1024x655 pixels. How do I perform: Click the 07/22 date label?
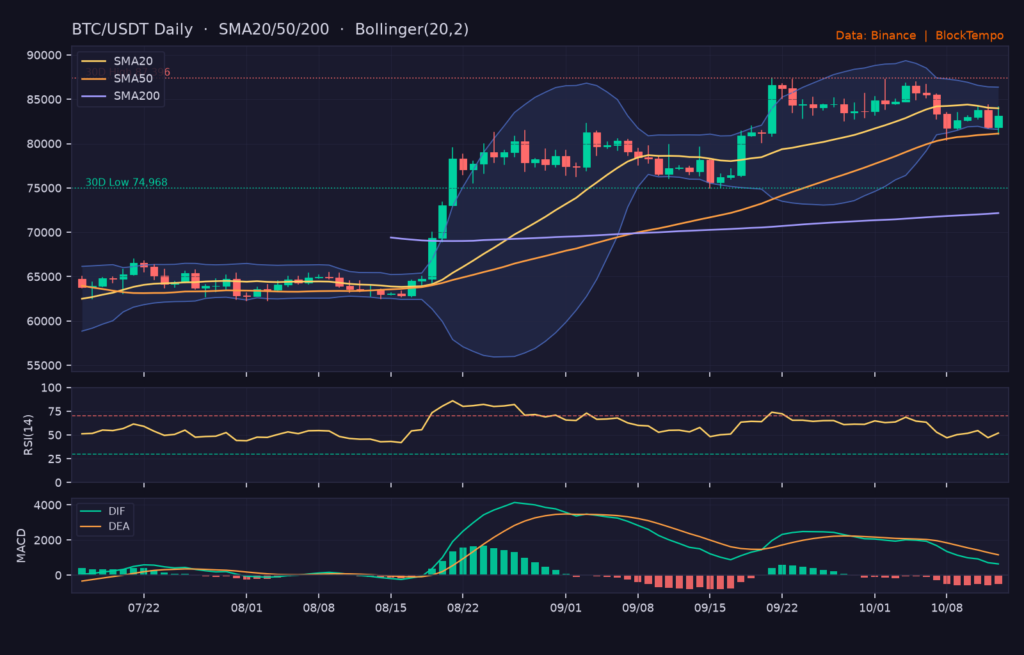coord(144,608)
